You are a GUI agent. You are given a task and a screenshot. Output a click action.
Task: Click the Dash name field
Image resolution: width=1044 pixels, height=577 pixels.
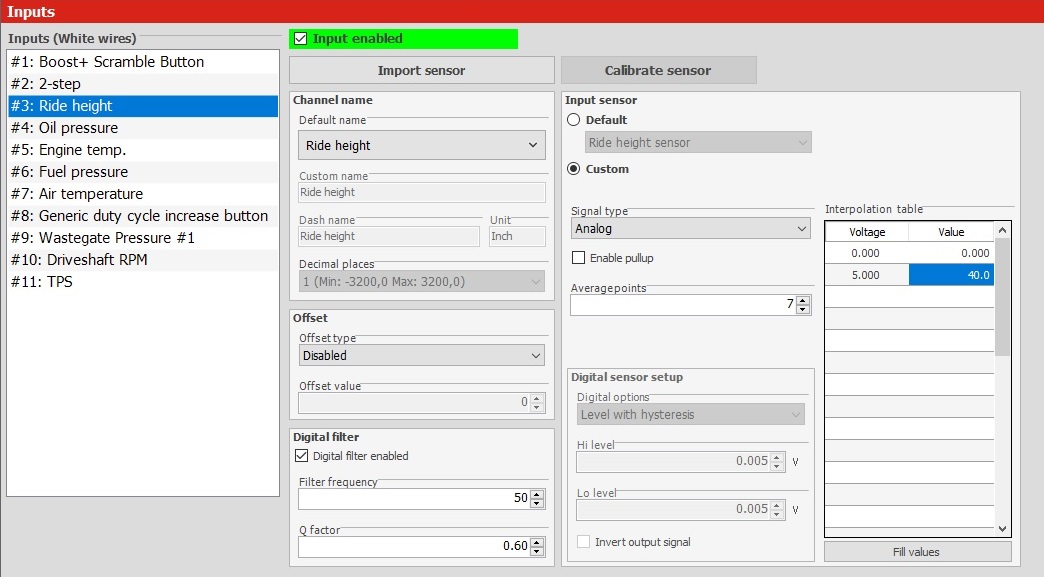coord(389,236)
